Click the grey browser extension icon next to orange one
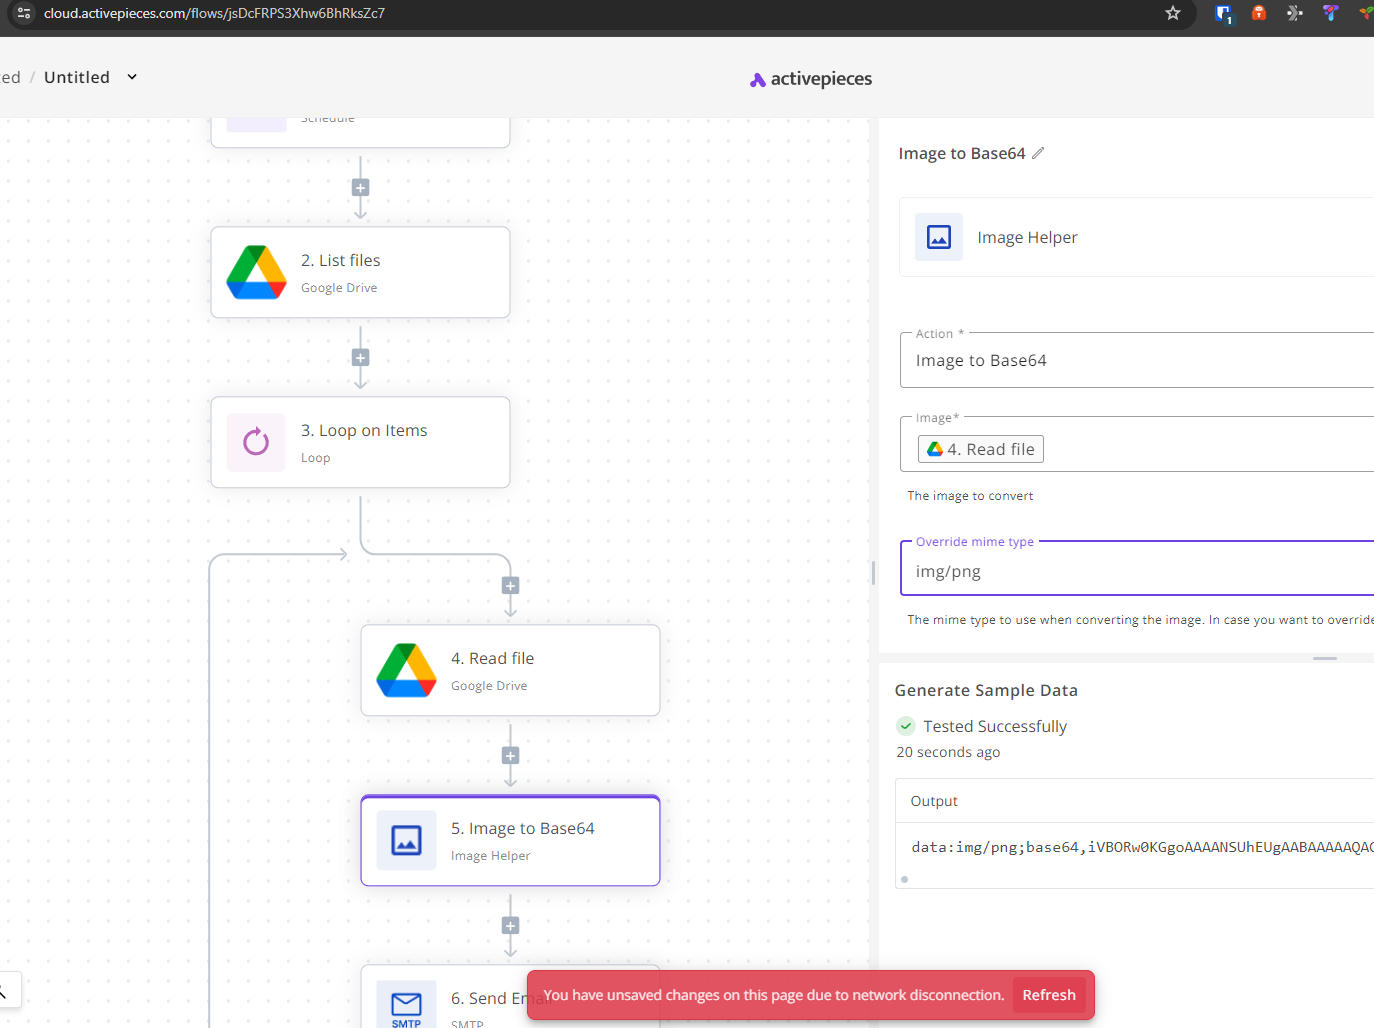1374x1028 pixels. tap(1295, 13)
